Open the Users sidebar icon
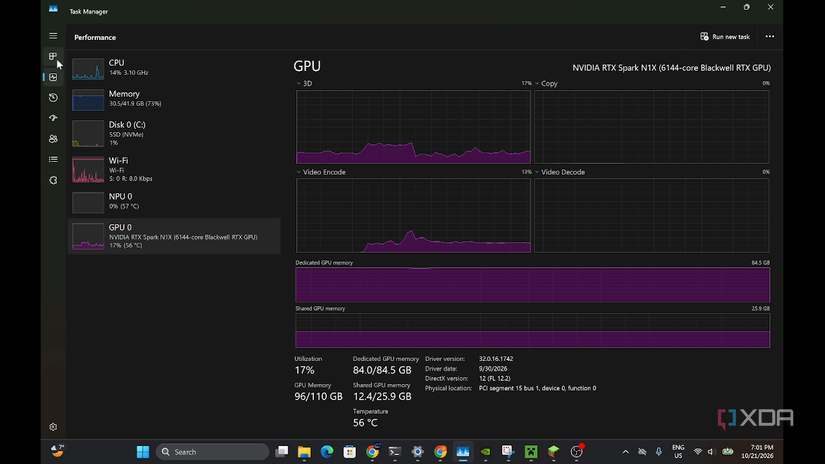This screenshot has width=825, height=464. point(53,139)
